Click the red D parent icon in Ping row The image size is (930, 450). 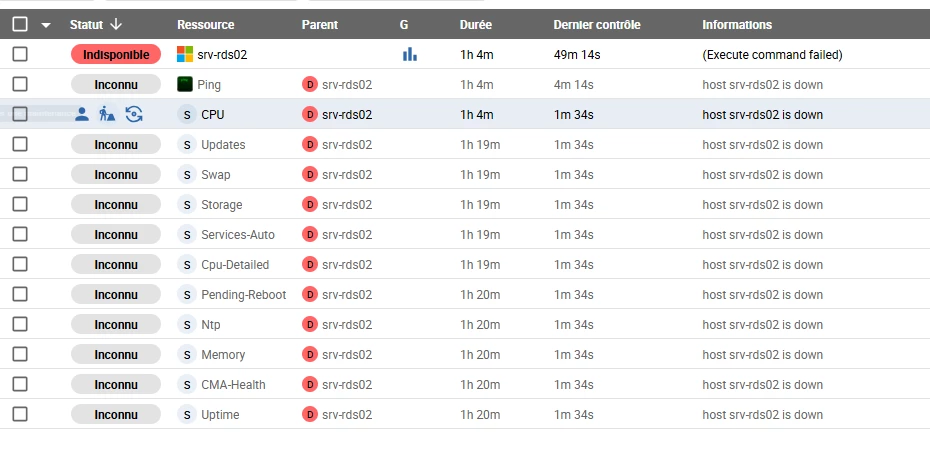tap(309, 84)
